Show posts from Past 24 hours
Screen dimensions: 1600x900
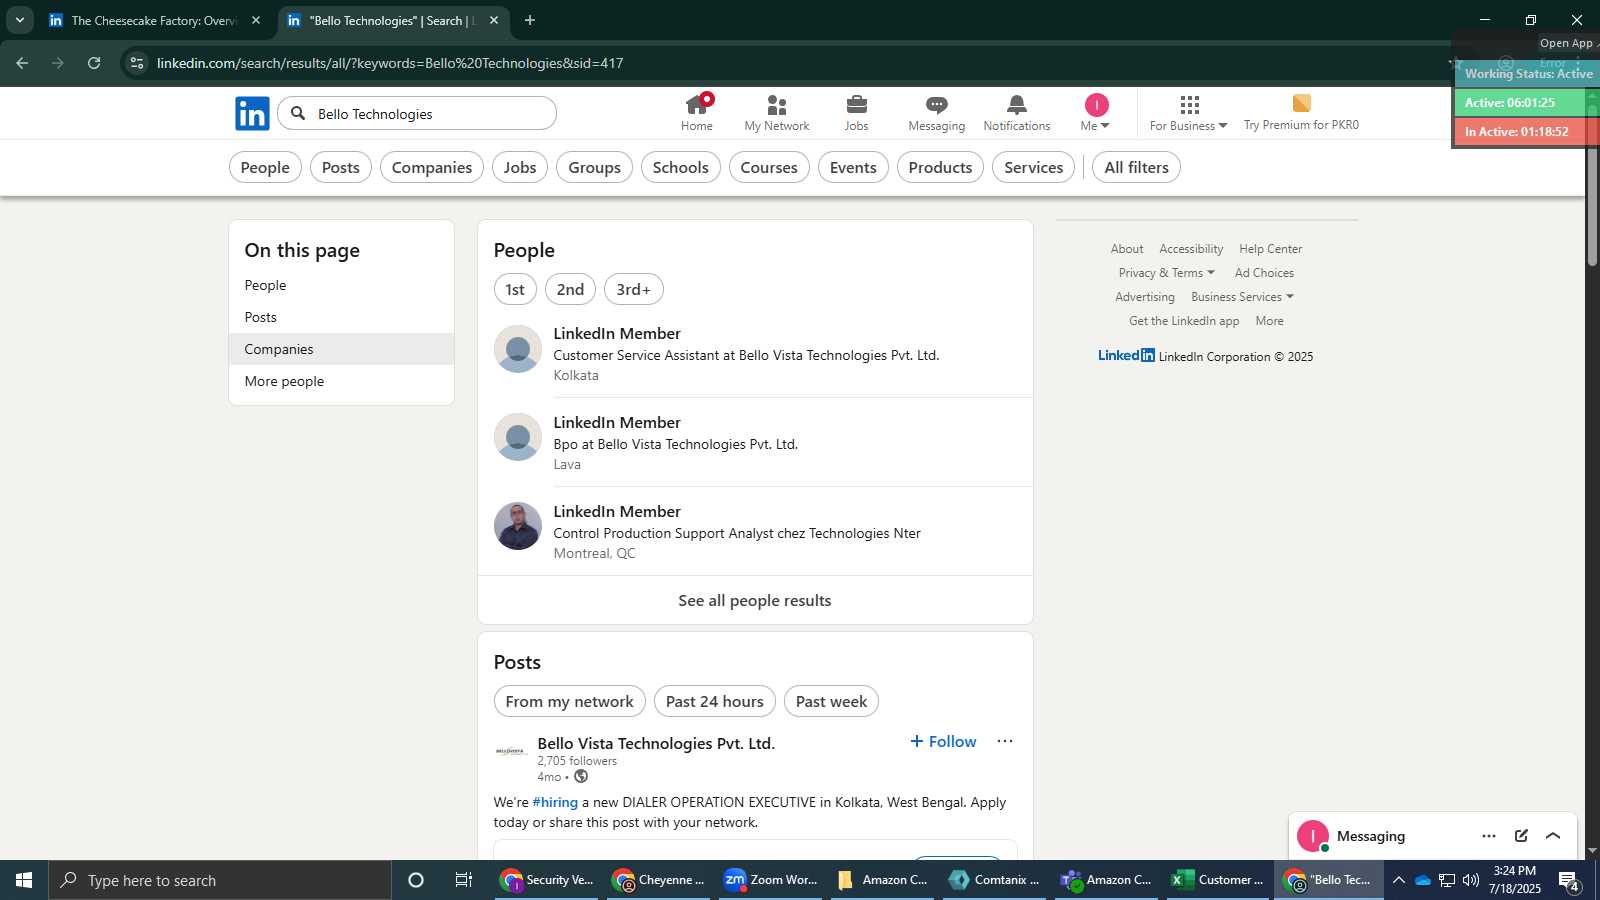click(715, 702)
